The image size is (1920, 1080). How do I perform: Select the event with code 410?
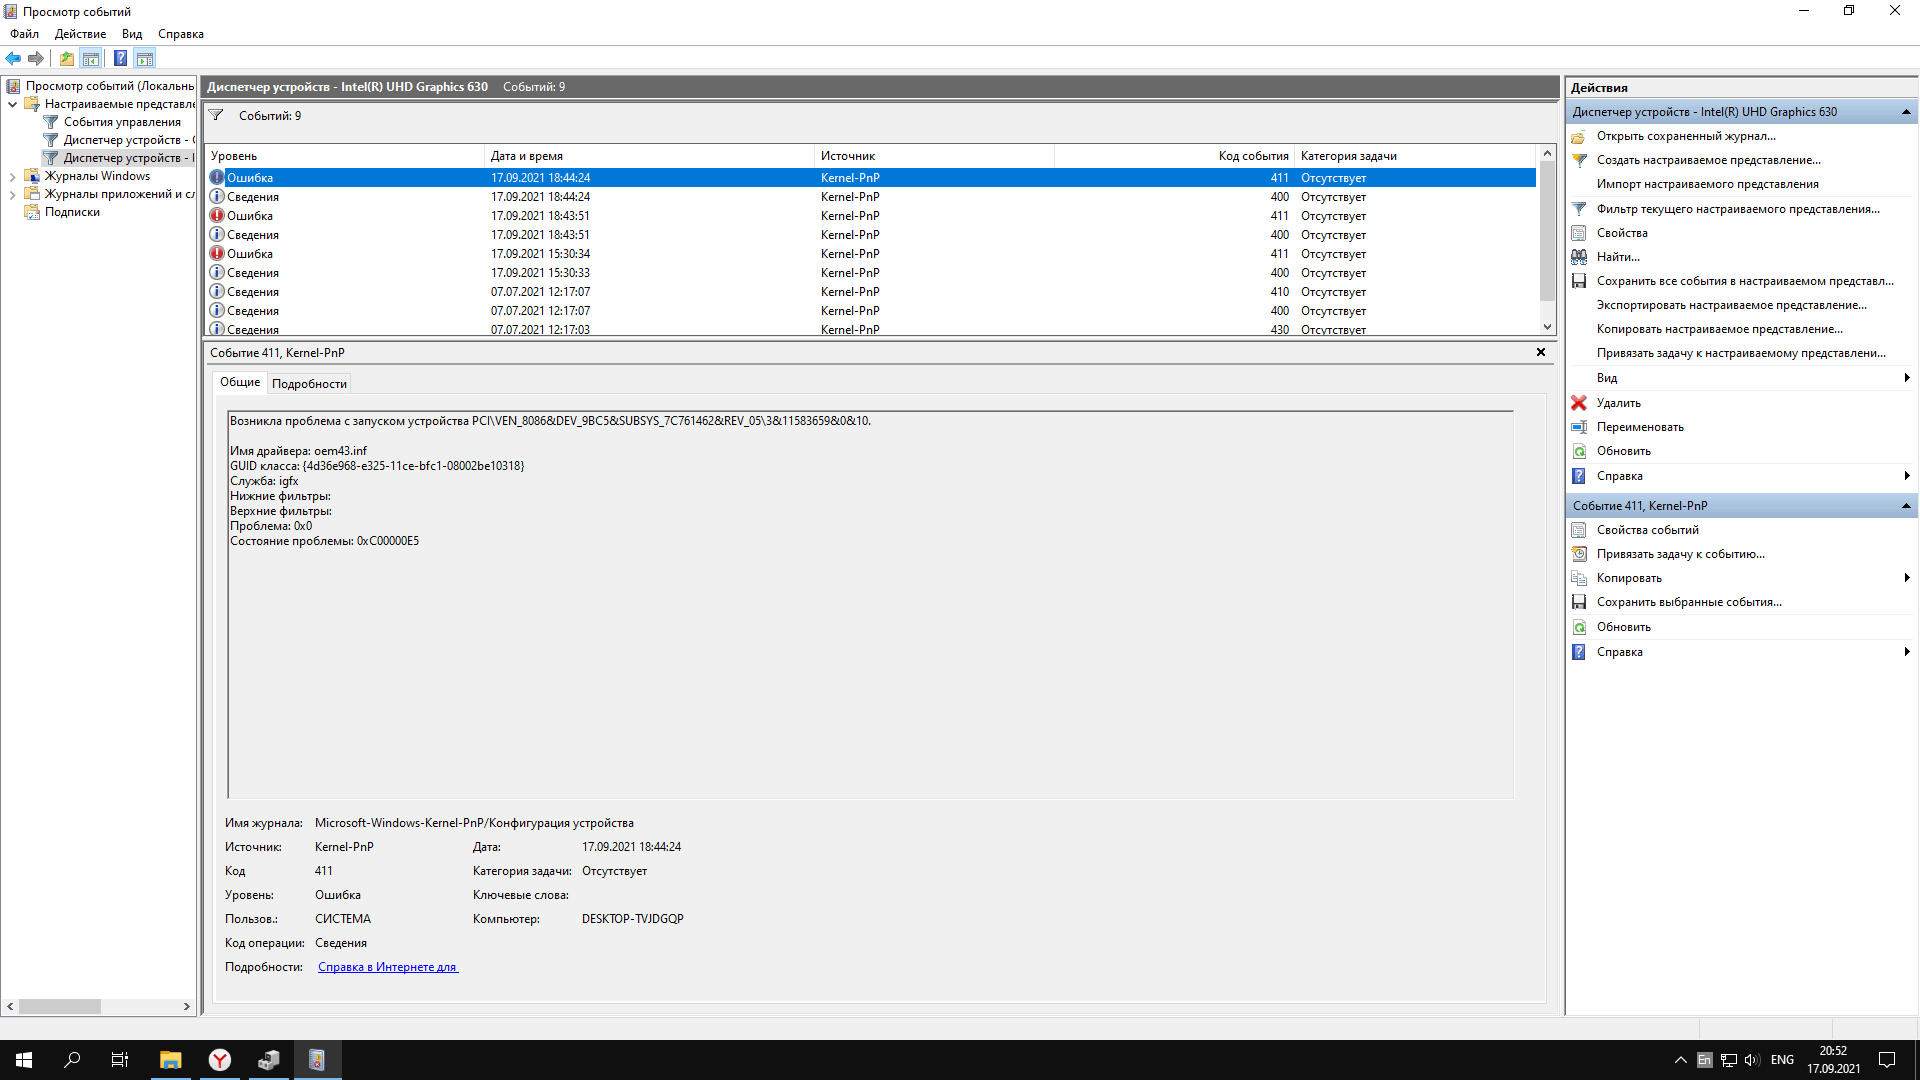coord(870,292)
